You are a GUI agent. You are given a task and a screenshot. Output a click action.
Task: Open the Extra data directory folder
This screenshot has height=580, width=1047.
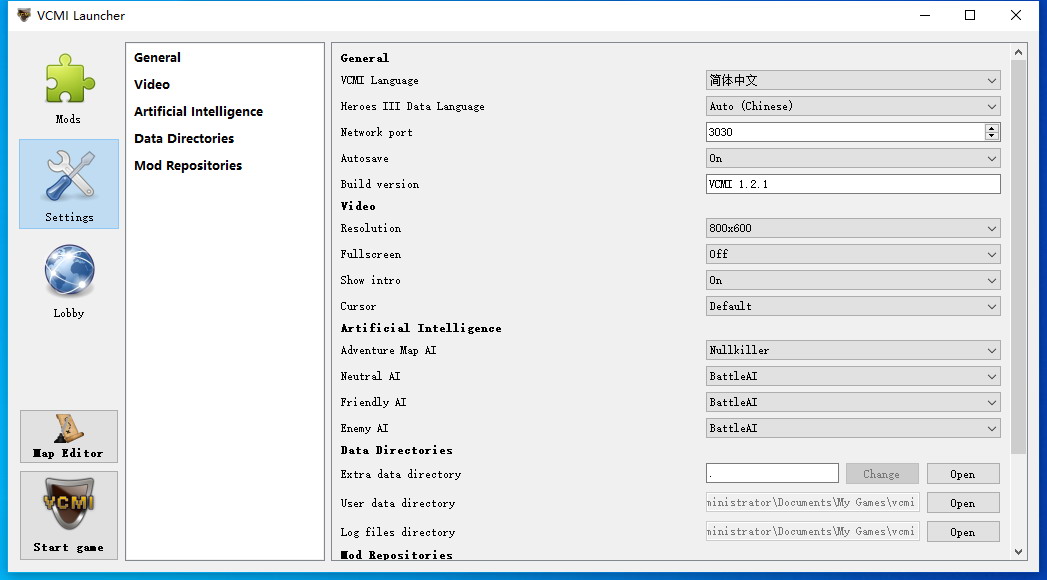[x=963, y=474]
